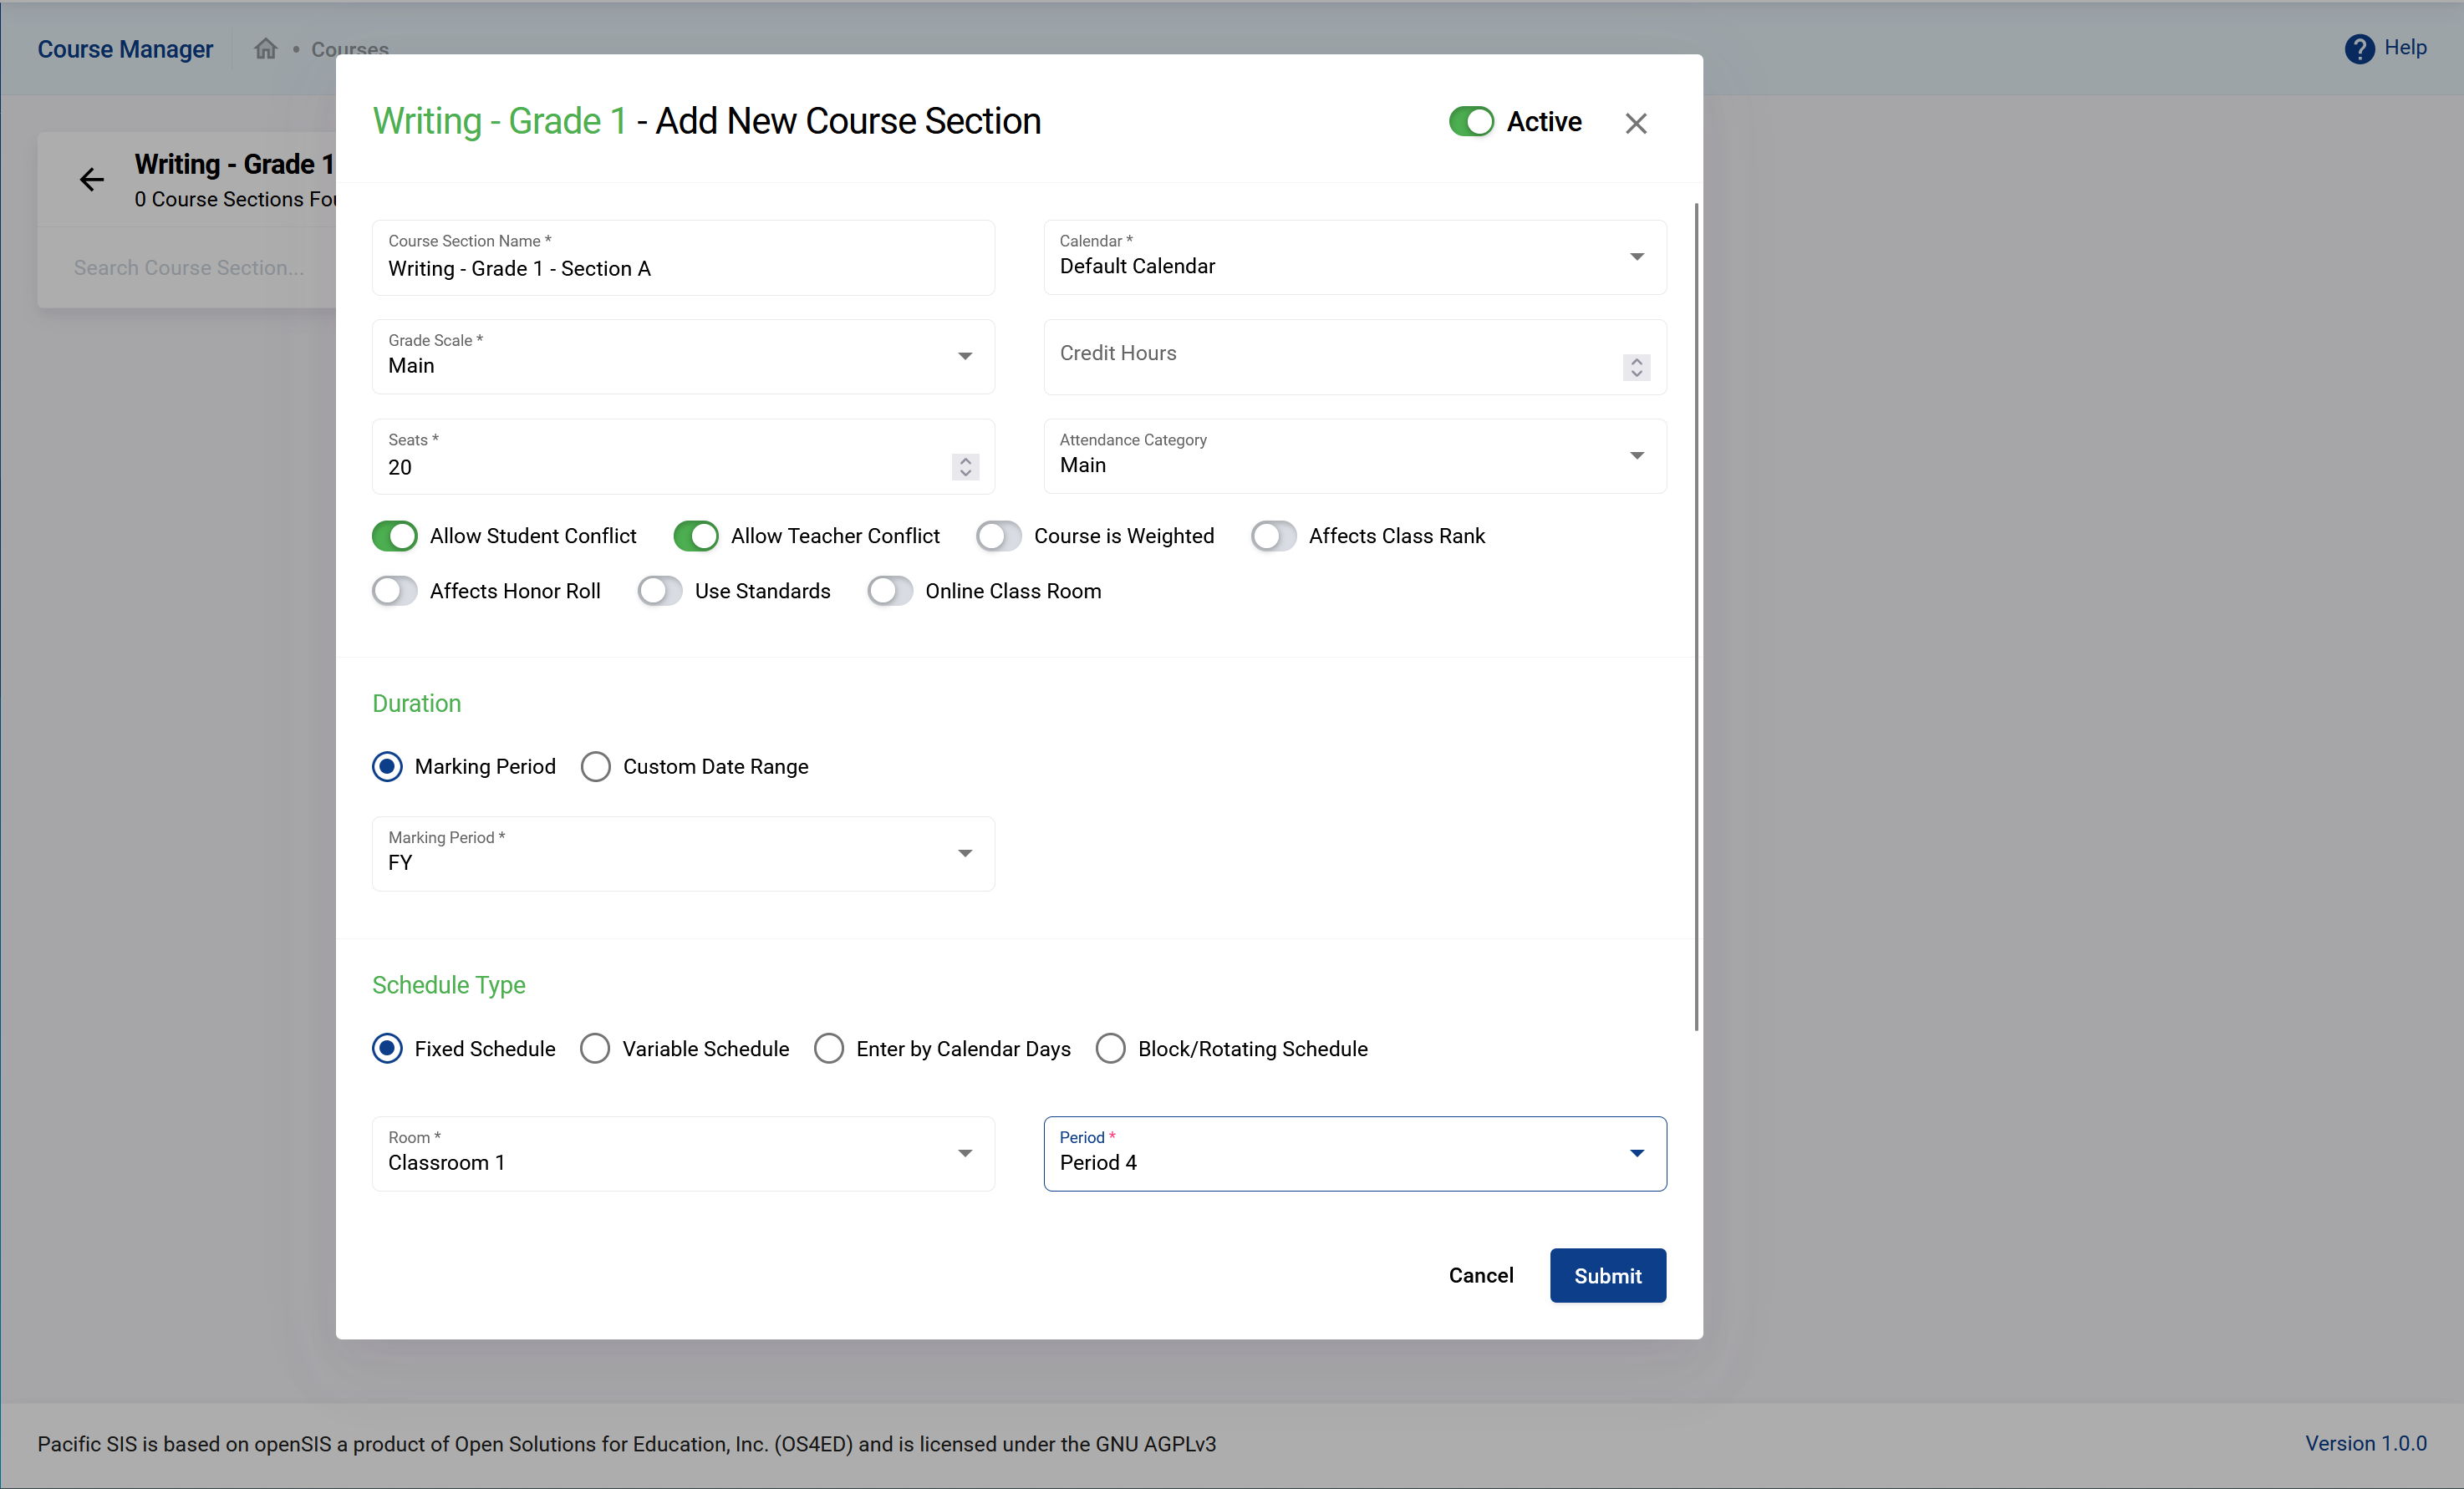2464x1489 pixels.
Task: Select the Custom Date Range radio button
Action: (596, 767)
